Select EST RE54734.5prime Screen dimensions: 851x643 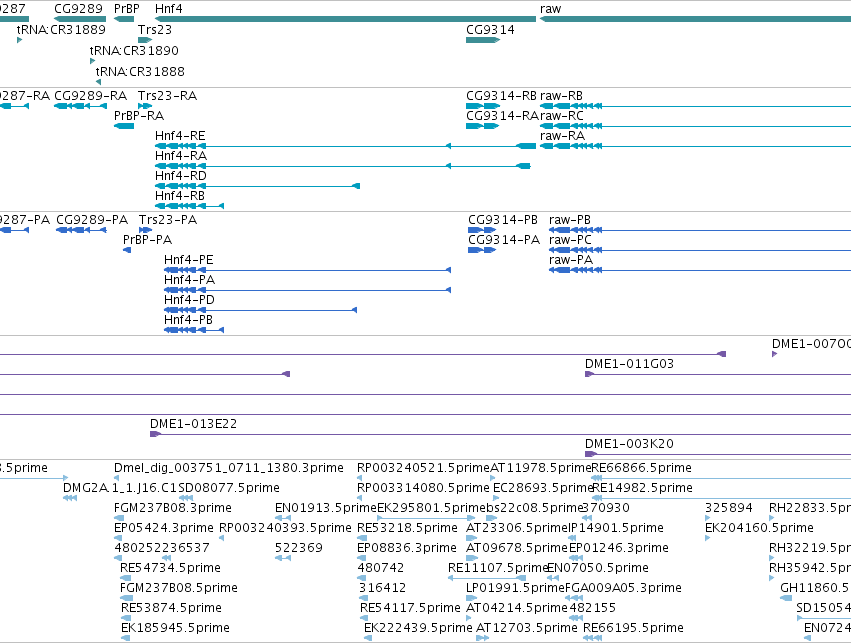[x=170, y=568]
